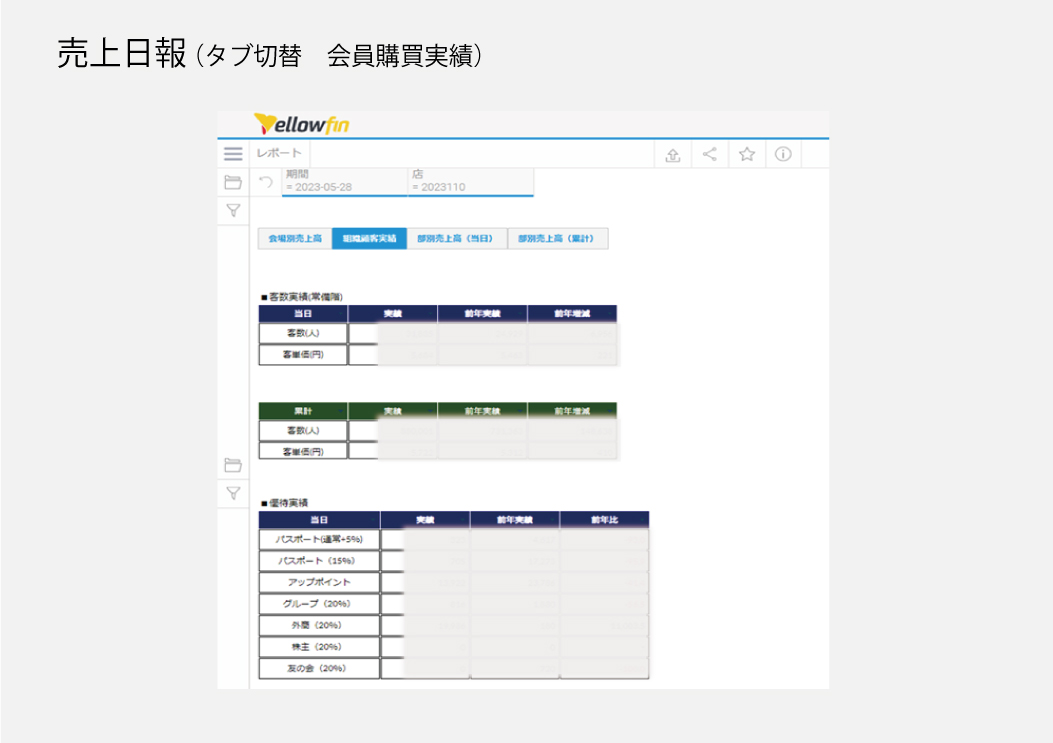Image resolution: width=1053 pixels, height=743 pixels.
Task: Click 客単価(円) cell under the blue 当日 header
Action: [x=303, y=355]
